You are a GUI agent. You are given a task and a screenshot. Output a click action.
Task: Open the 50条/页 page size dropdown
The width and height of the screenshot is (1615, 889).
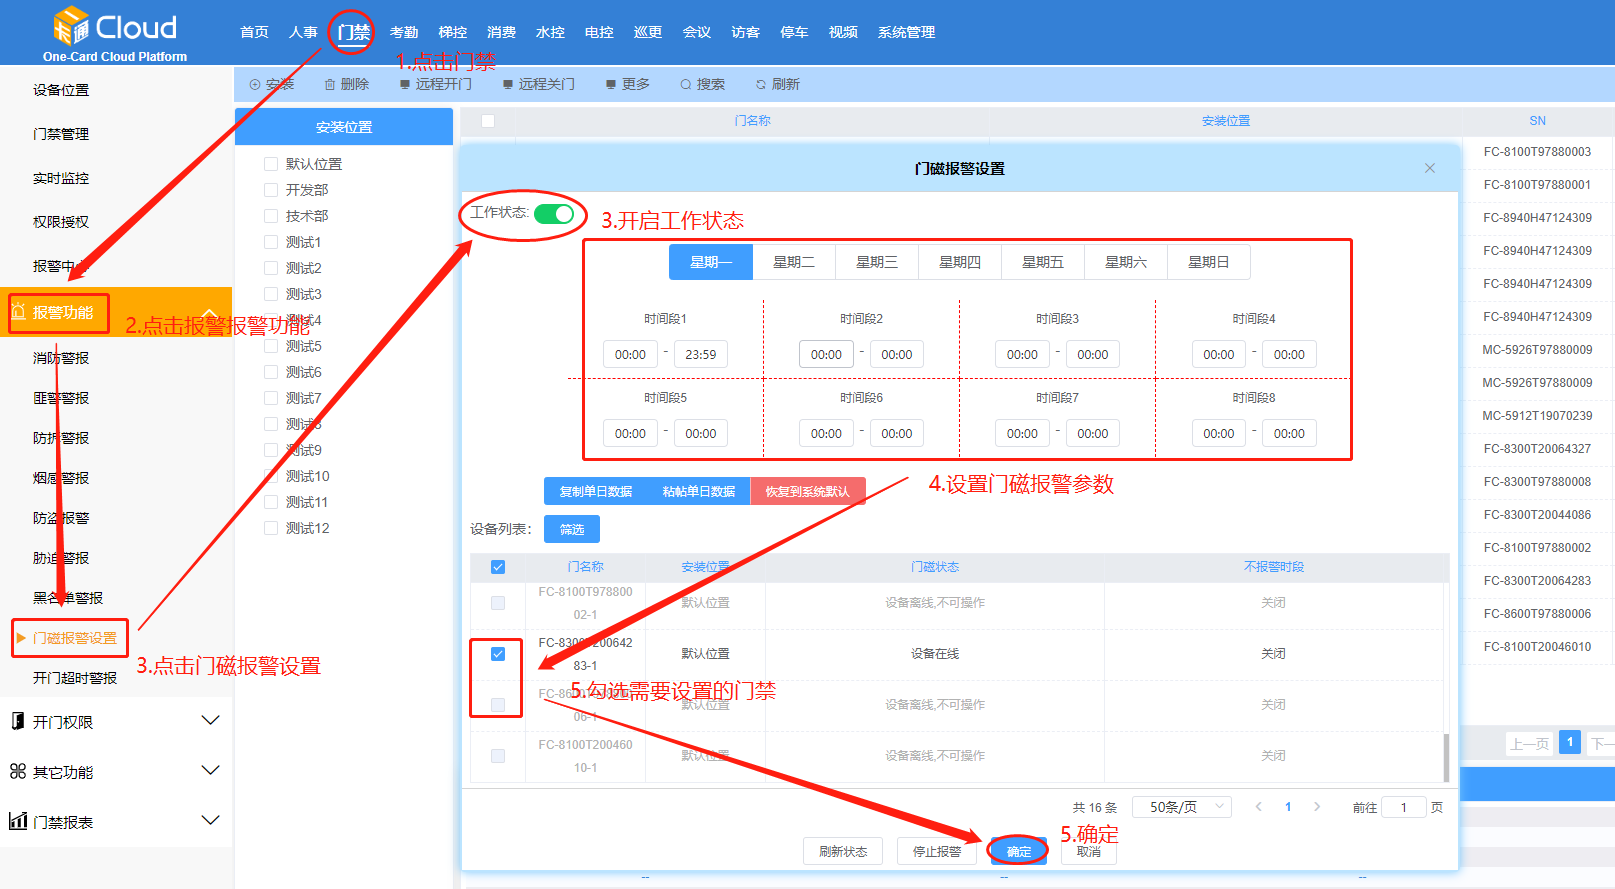1181,807
